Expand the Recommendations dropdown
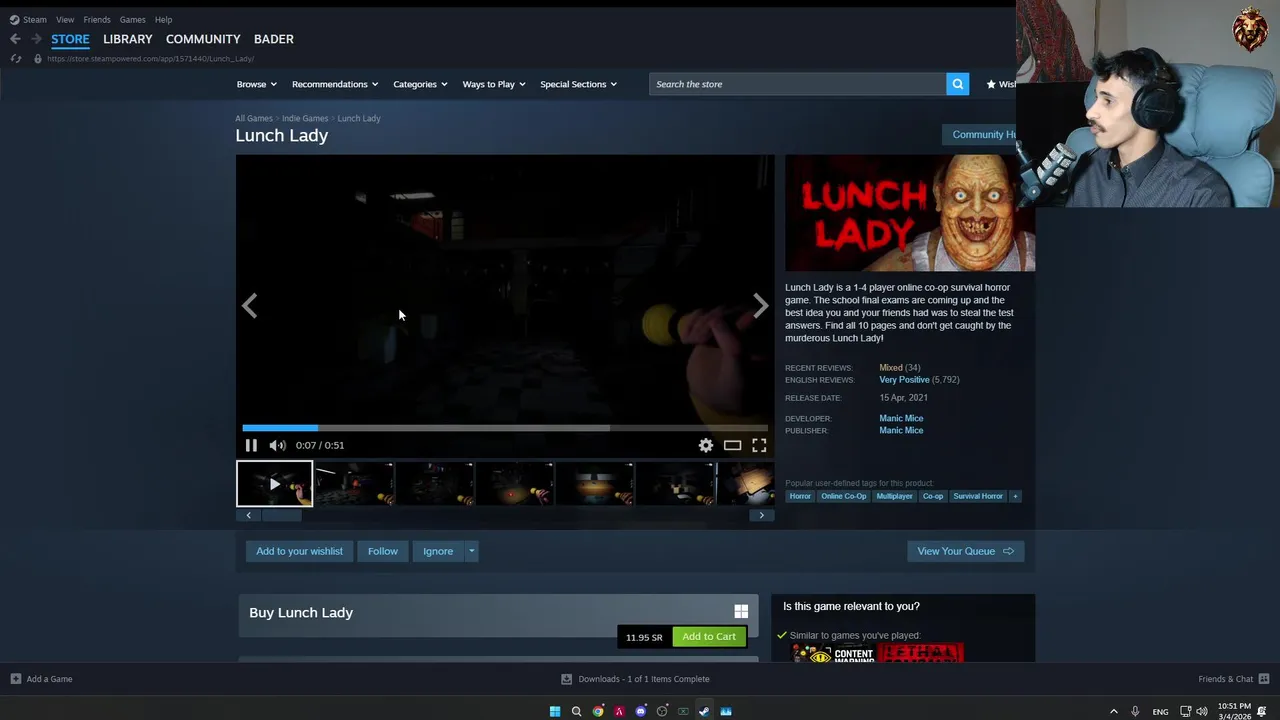1280x720 pixels. tap(335, 84)
